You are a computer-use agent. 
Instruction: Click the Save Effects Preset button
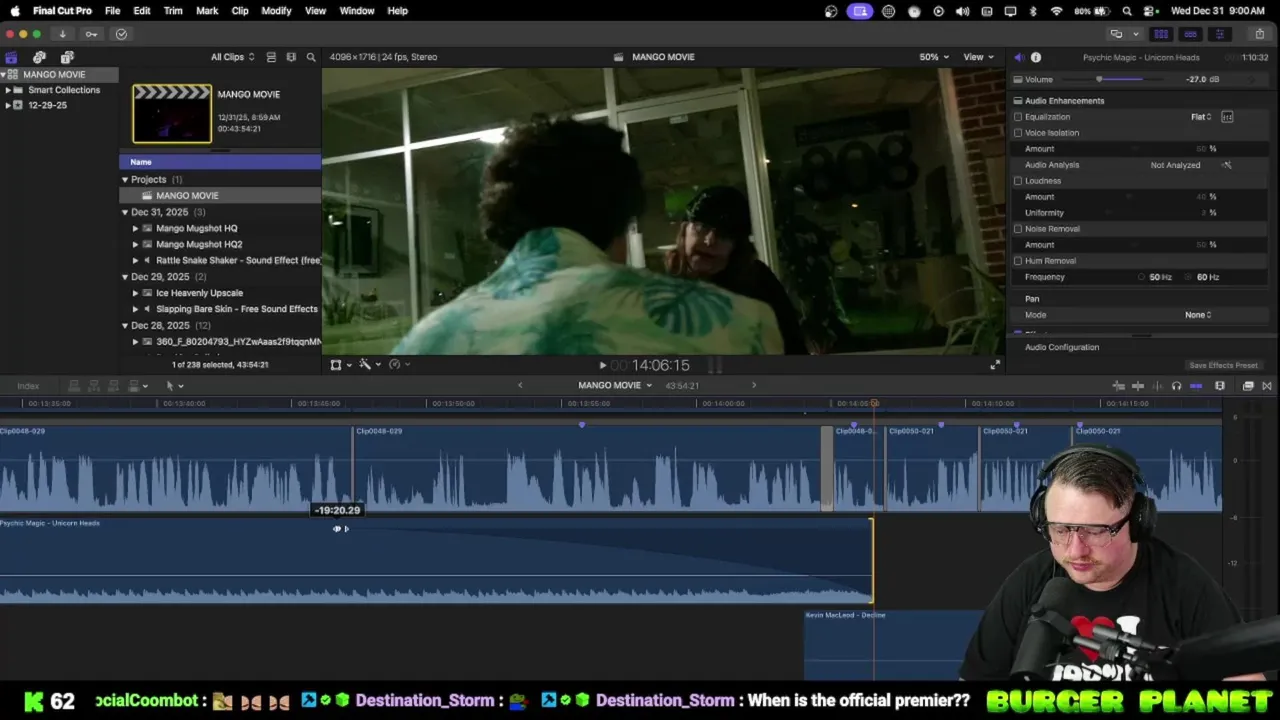point(1223,365)
